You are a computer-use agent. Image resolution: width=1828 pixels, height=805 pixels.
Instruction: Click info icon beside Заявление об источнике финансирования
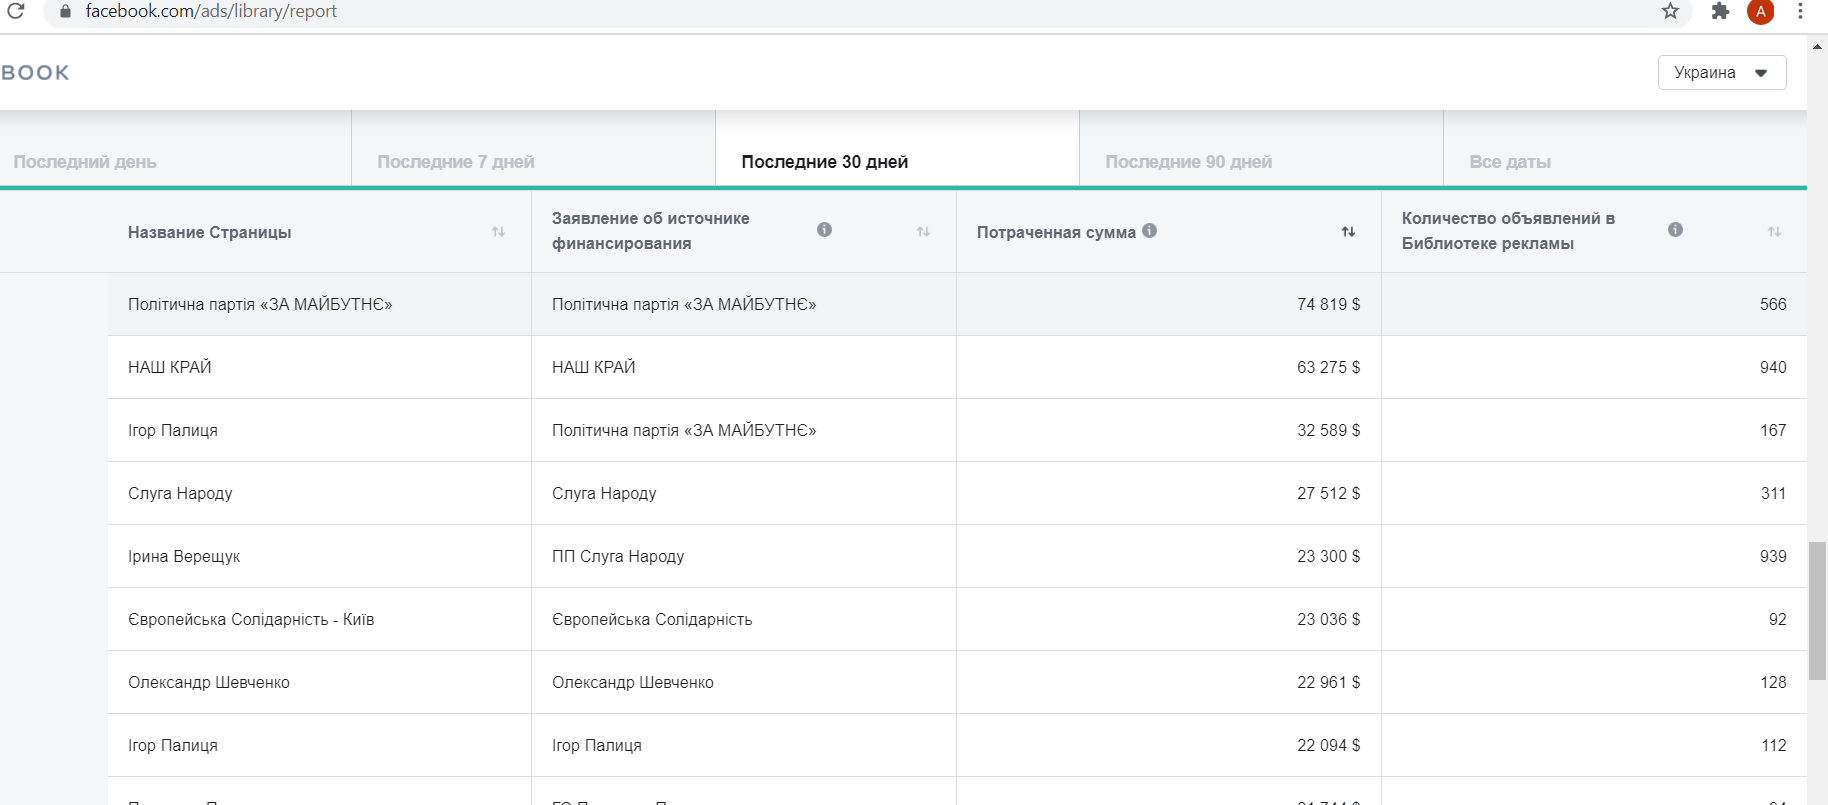tap(824, 230)
